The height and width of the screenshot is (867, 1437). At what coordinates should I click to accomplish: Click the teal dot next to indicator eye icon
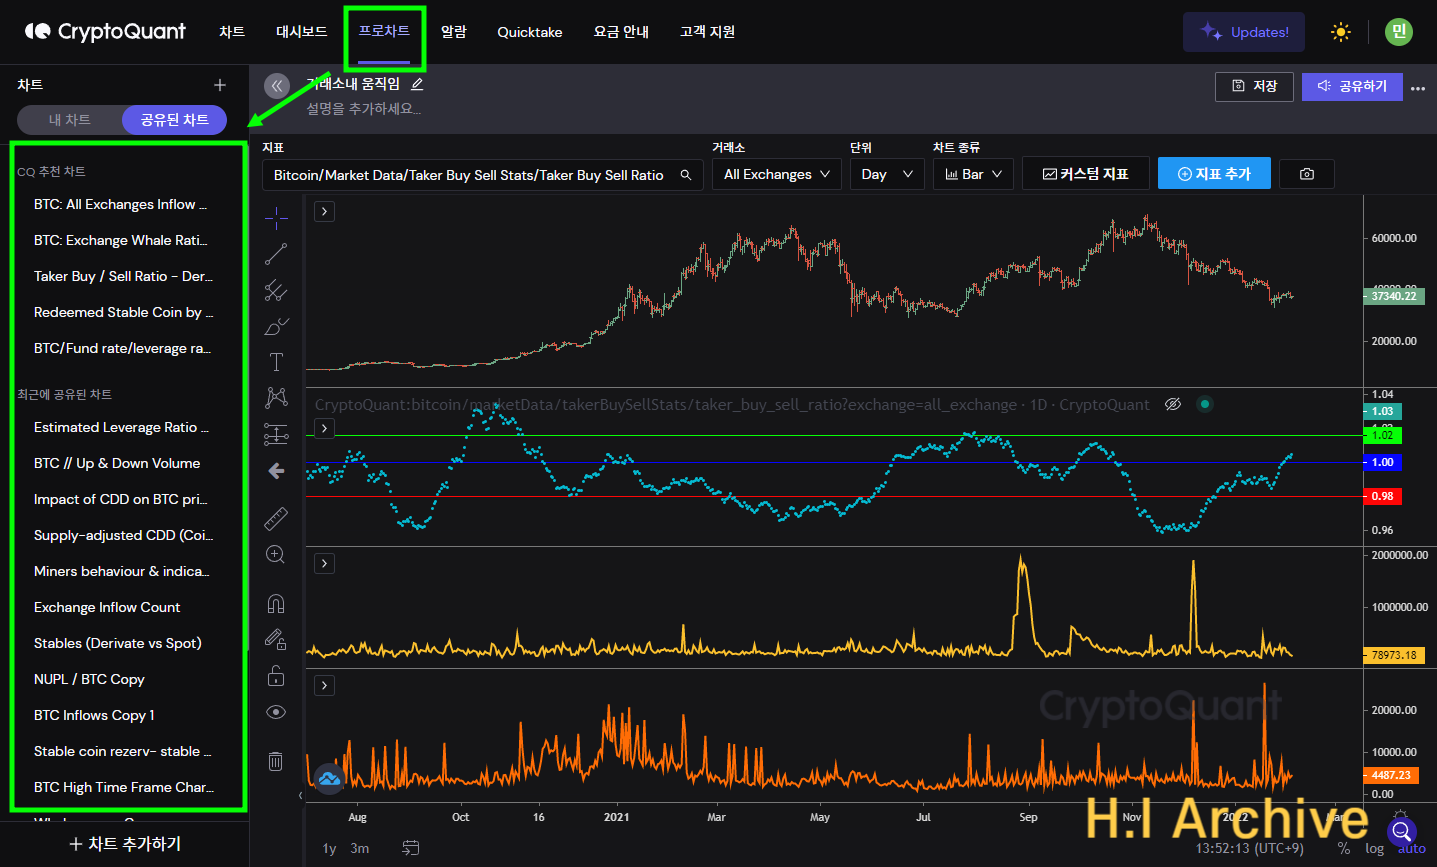1205,404
